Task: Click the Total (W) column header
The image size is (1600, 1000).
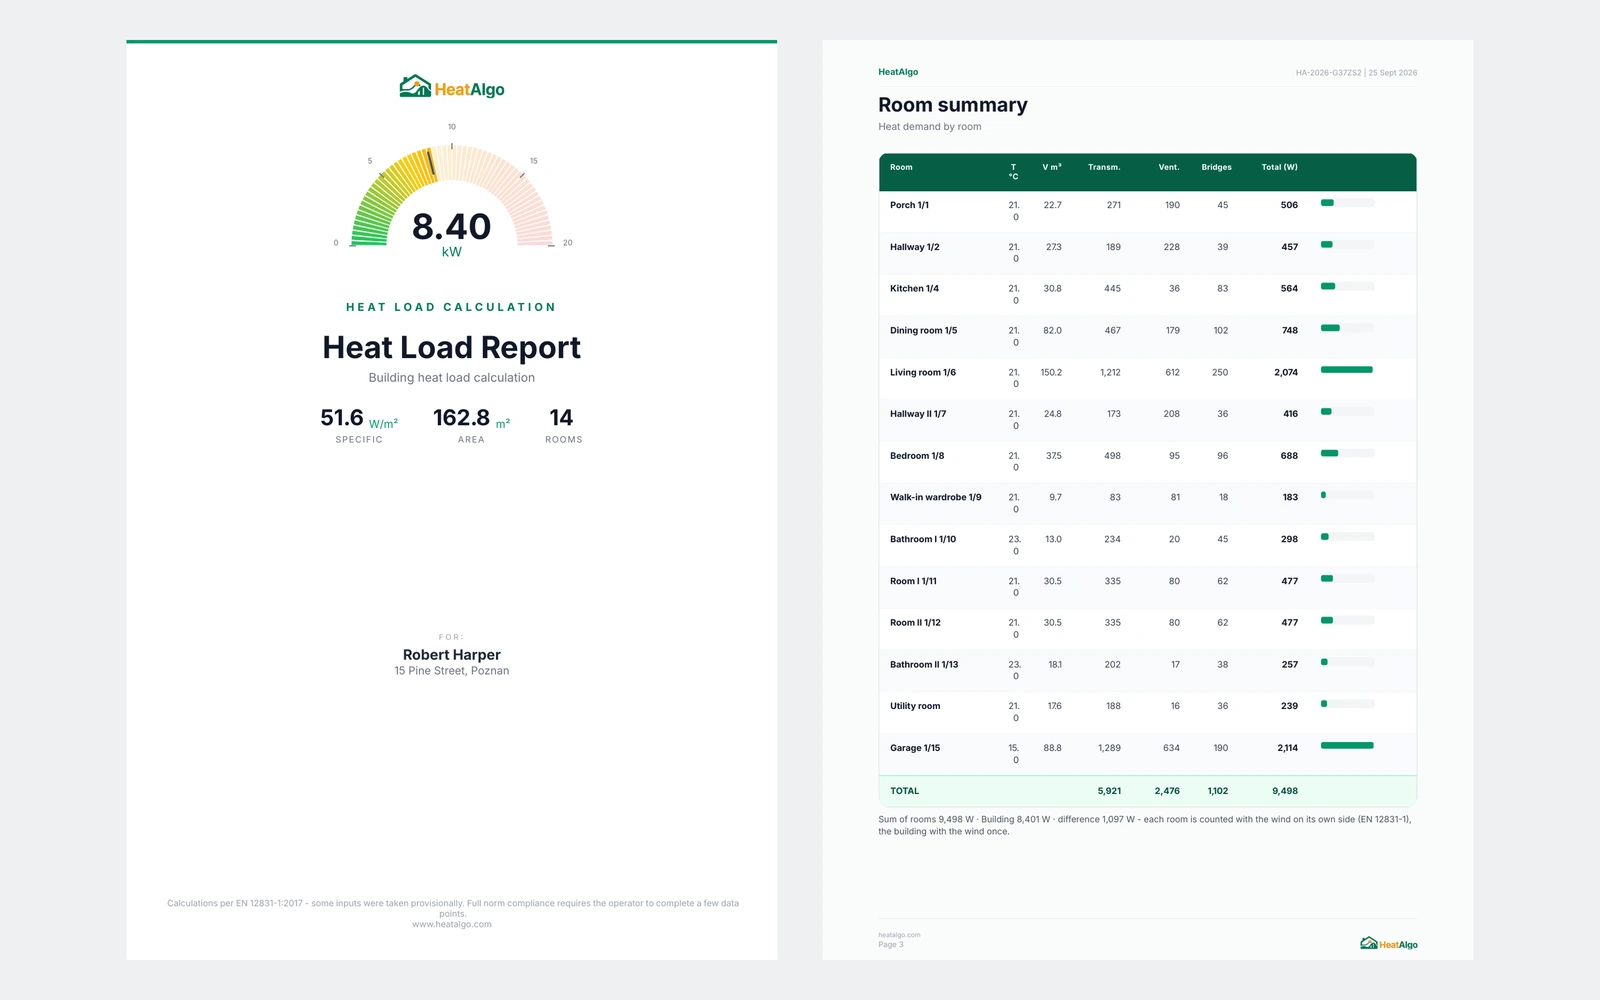Action: click(1279, 167)
